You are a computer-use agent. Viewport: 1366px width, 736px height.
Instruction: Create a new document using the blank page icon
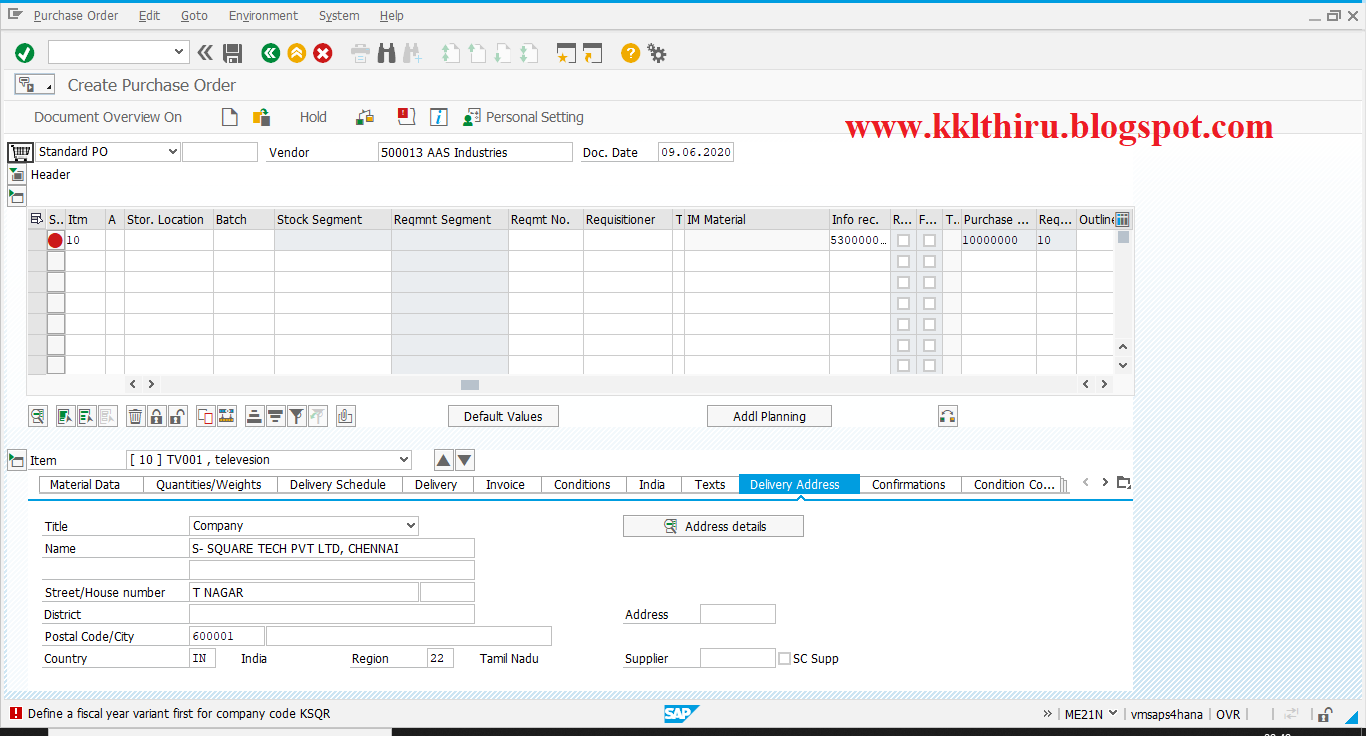(x=230, y=117)
